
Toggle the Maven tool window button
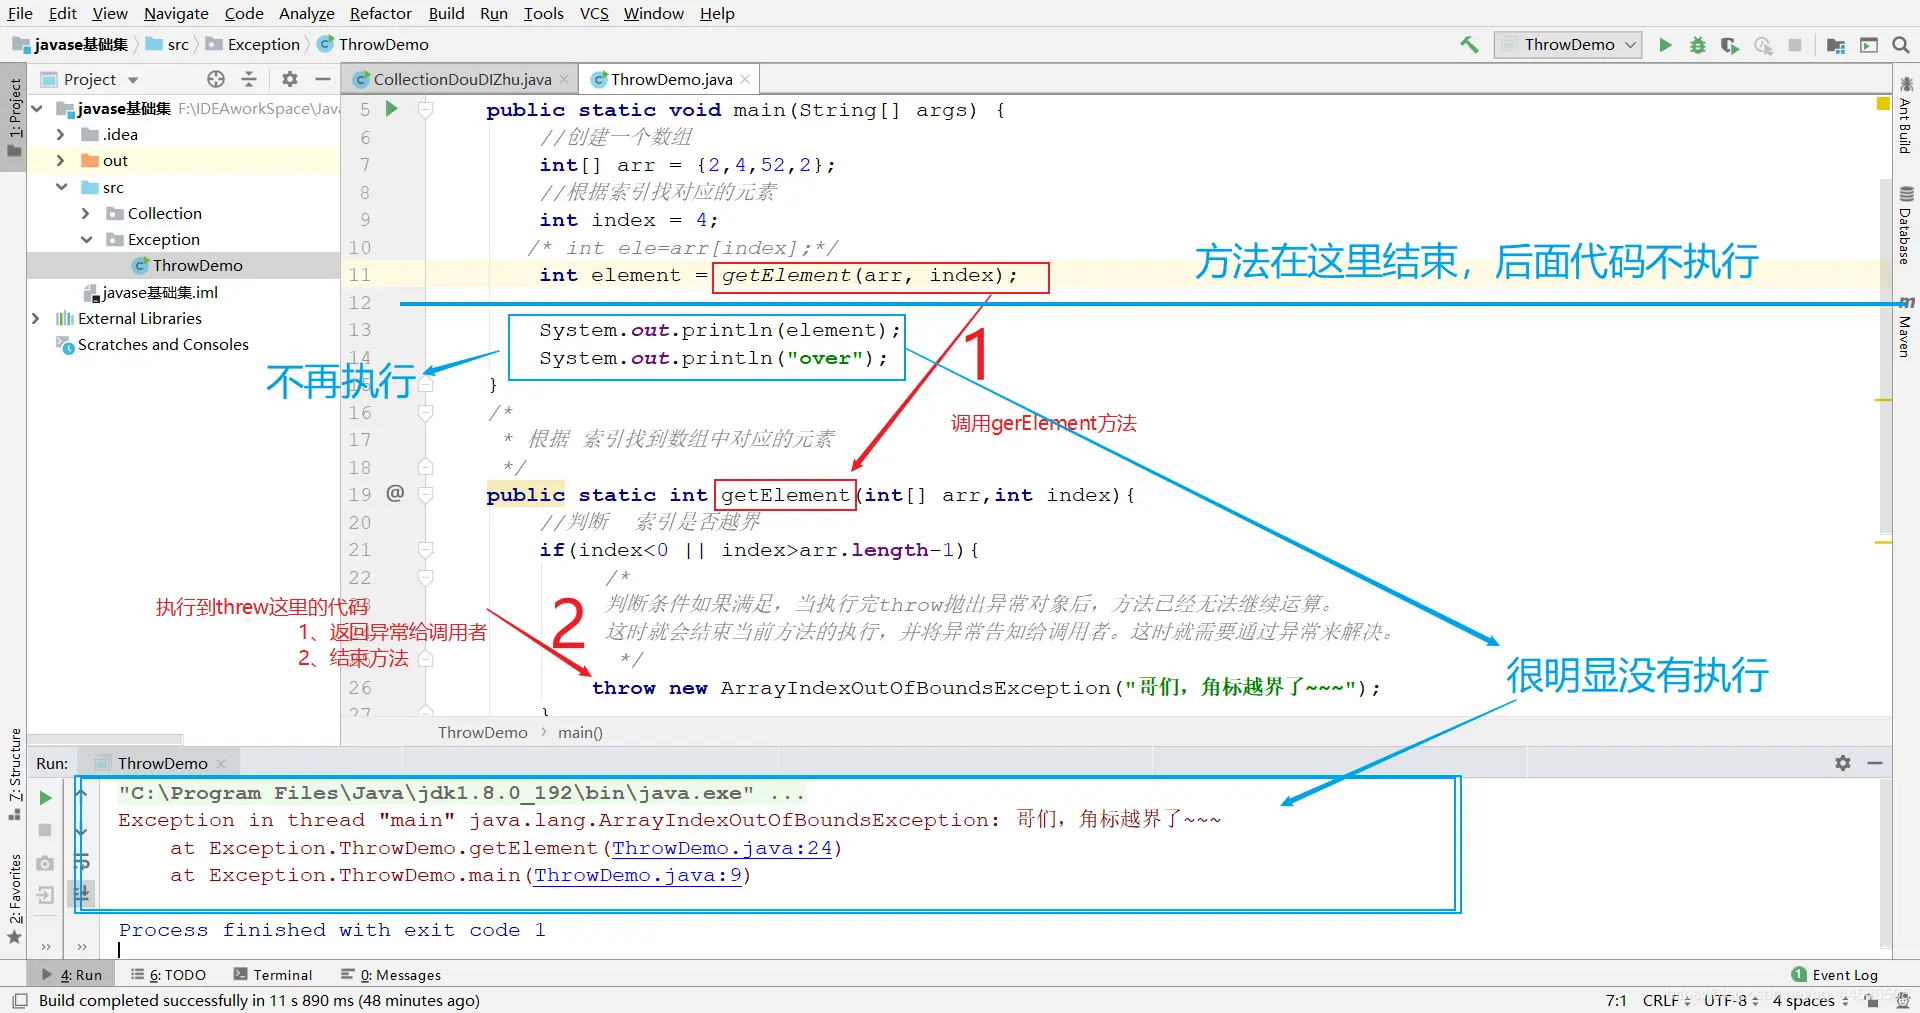(x=1906, y=327)
